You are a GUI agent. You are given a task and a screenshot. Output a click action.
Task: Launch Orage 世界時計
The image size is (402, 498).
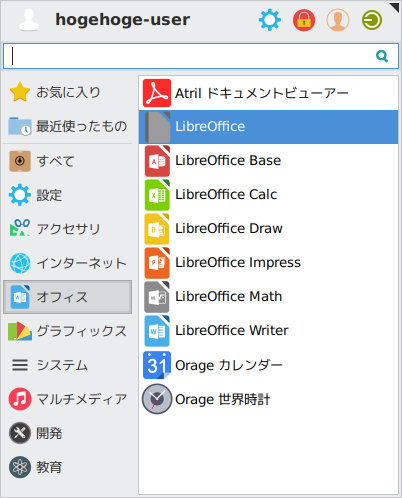point(268,399)
